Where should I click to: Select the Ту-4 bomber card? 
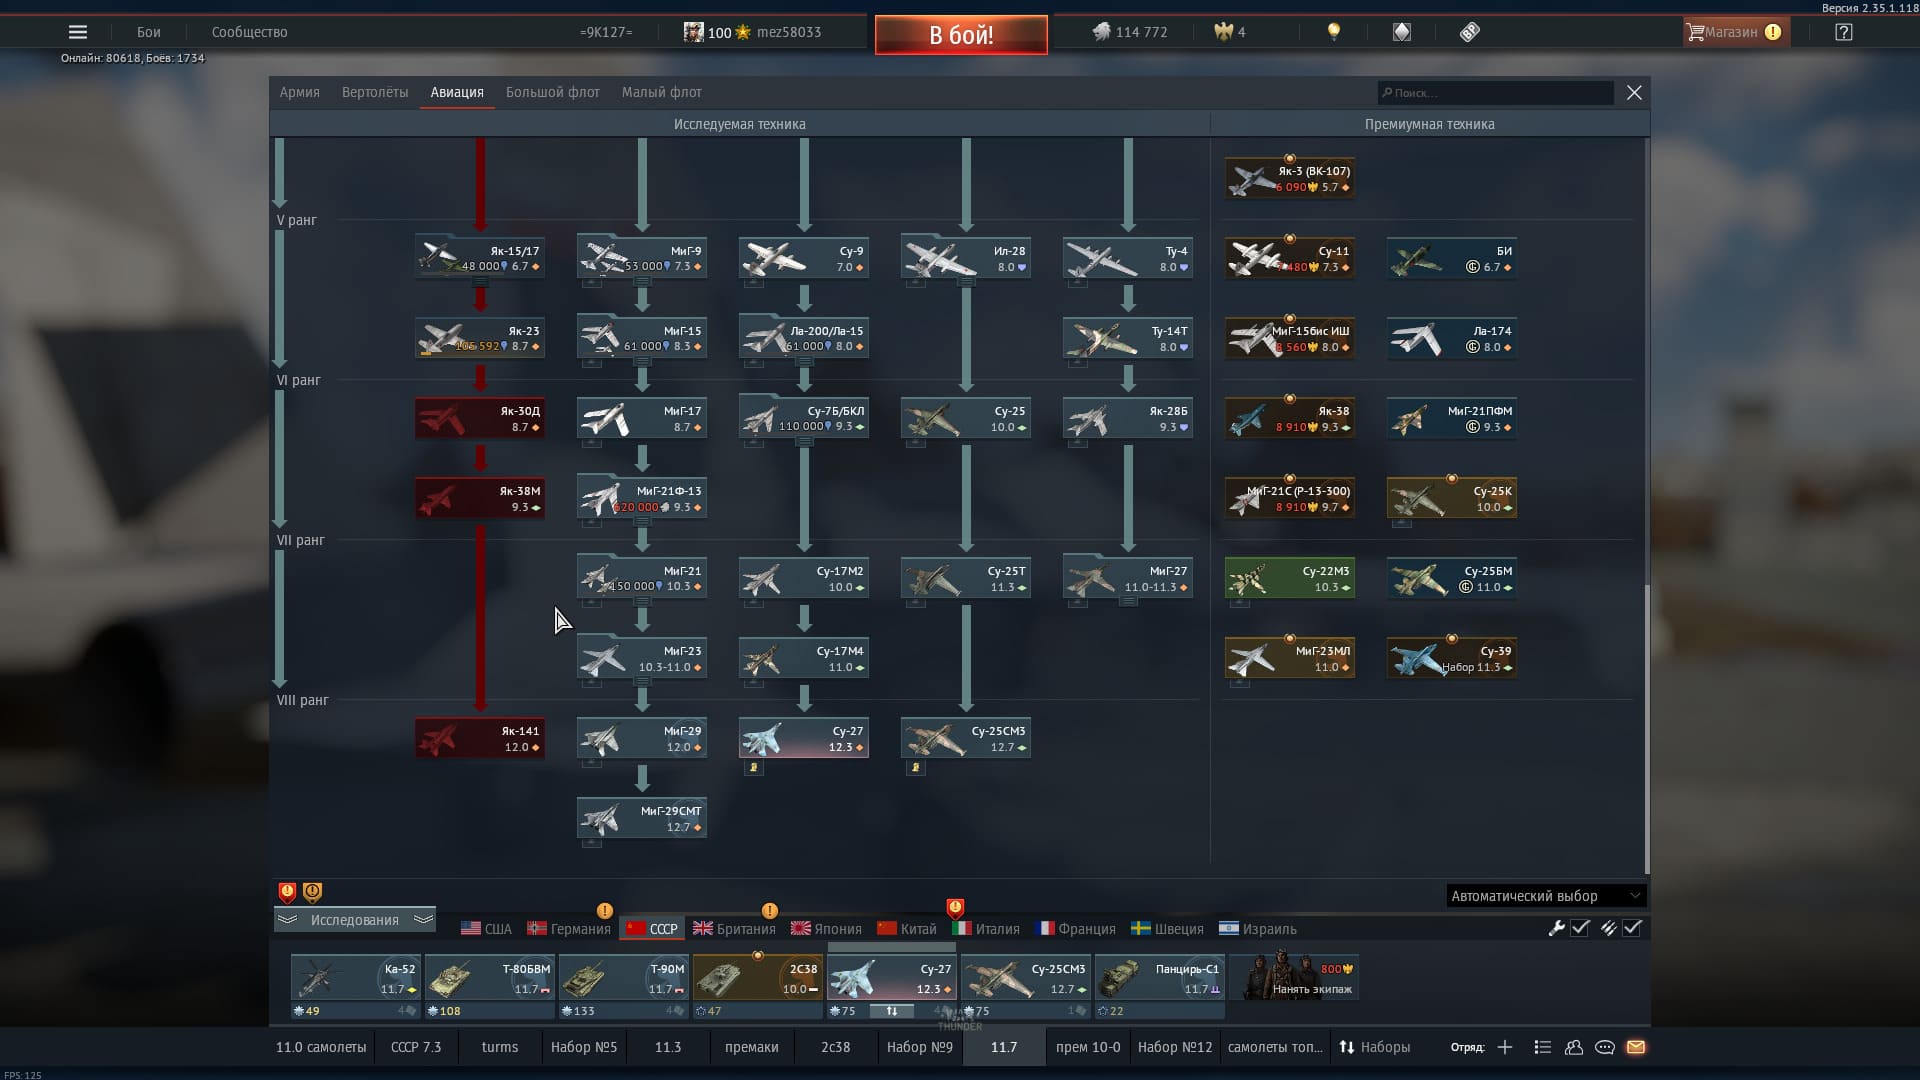point(1128,258)
